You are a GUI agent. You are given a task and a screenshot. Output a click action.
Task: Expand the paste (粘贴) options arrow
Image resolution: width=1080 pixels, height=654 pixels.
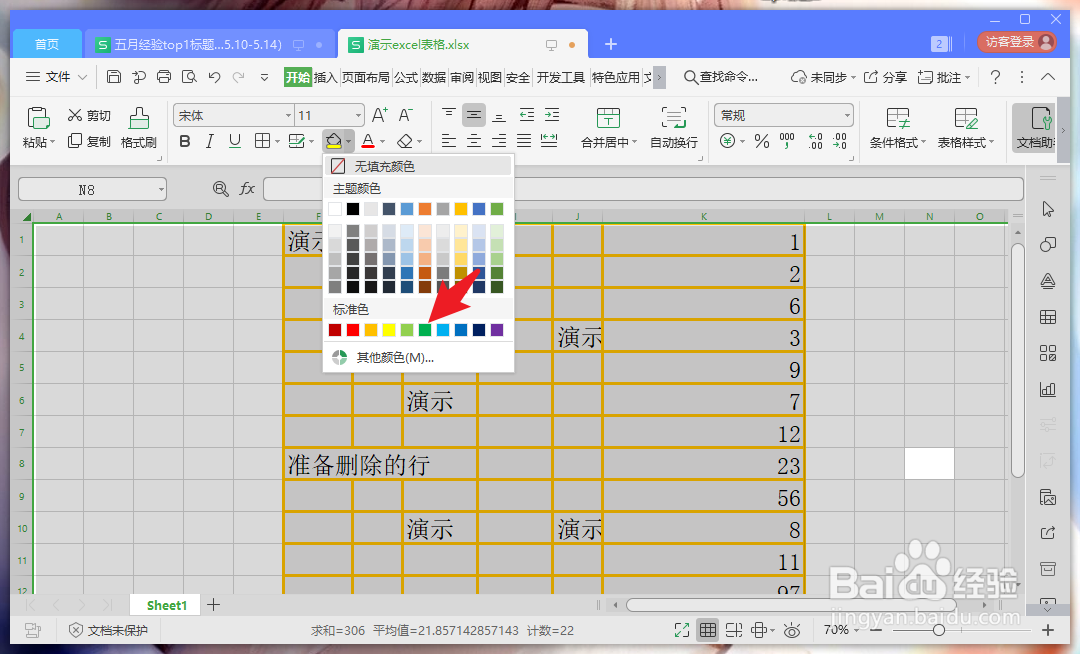click(52, 142)
